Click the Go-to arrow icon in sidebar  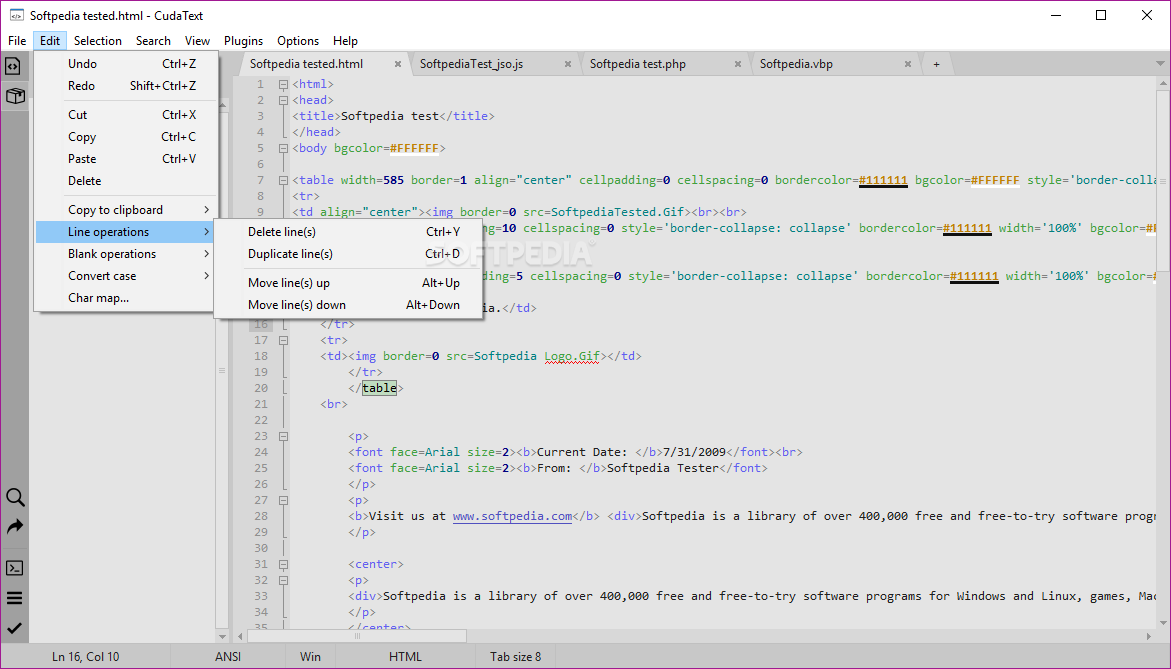15,527
